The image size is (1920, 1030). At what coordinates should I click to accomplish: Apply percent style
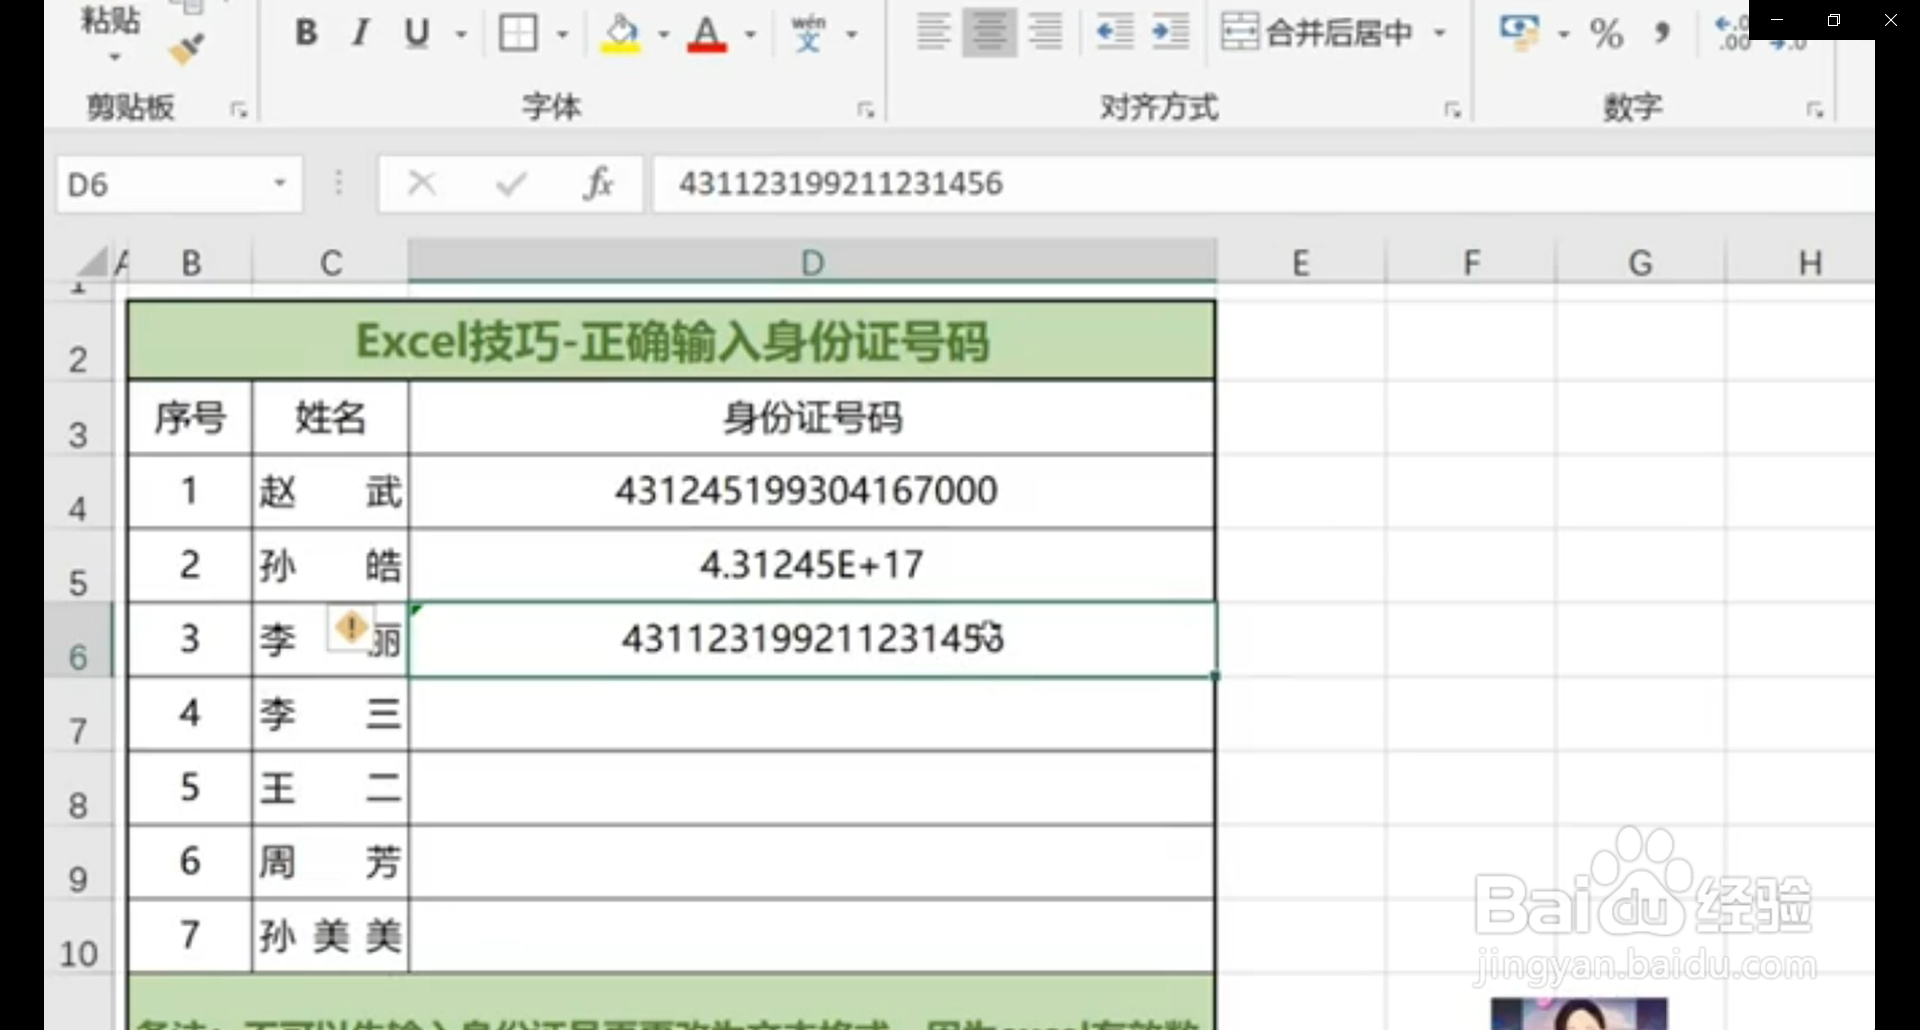[1606, 33]
